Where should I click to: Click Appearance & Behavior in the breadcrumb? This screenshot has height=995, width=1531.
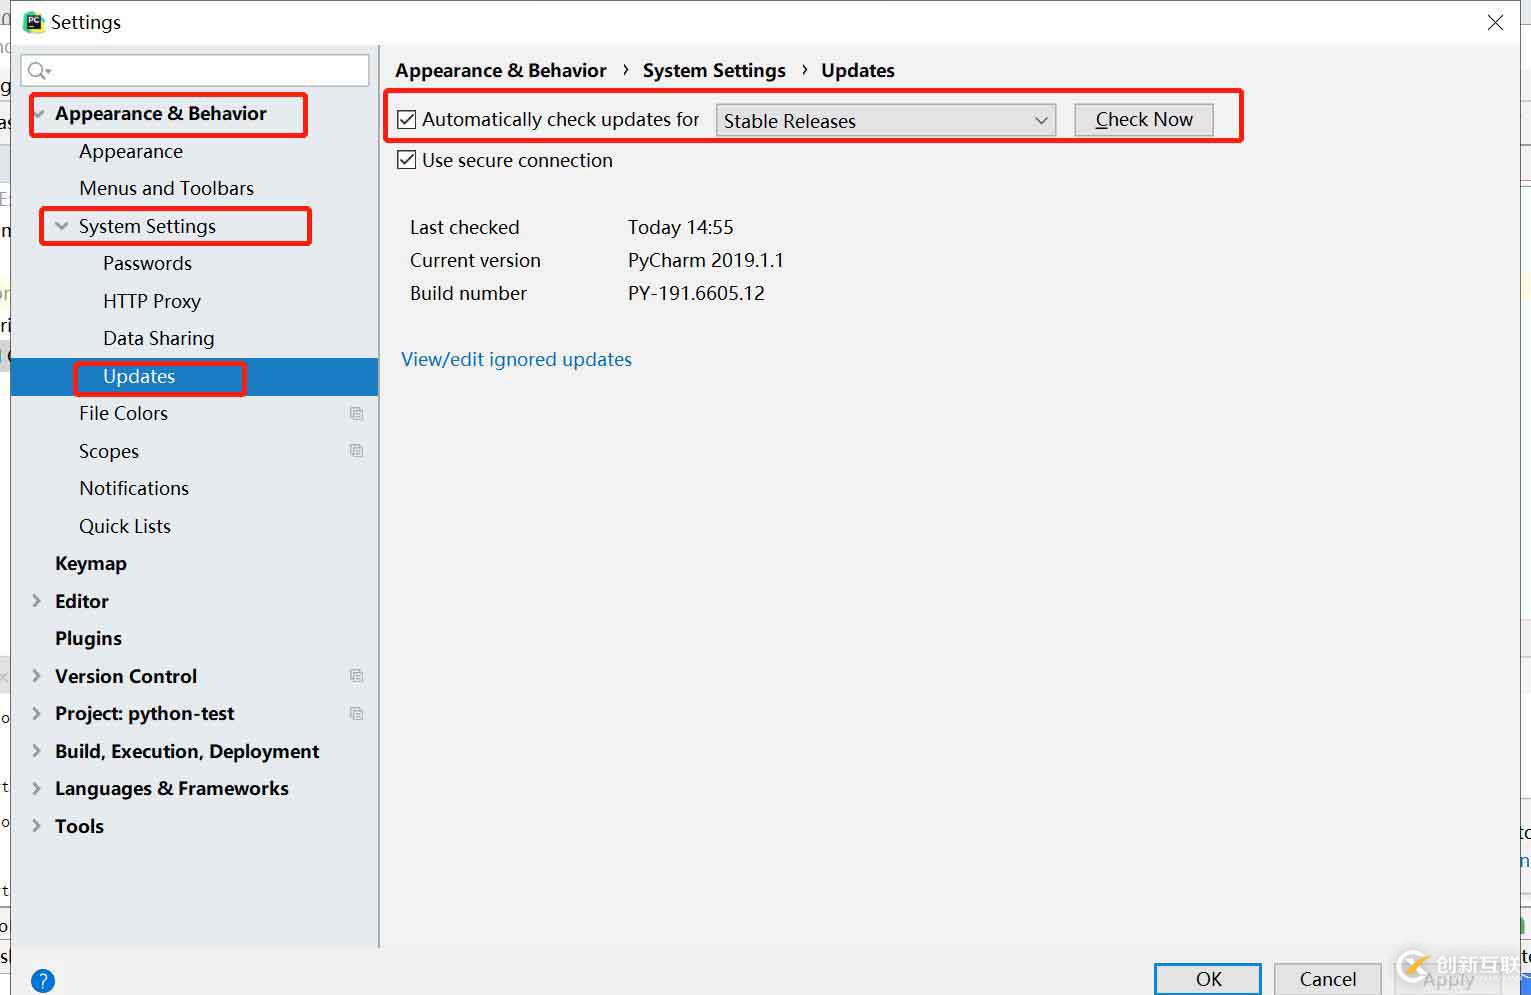coord(501,70)
